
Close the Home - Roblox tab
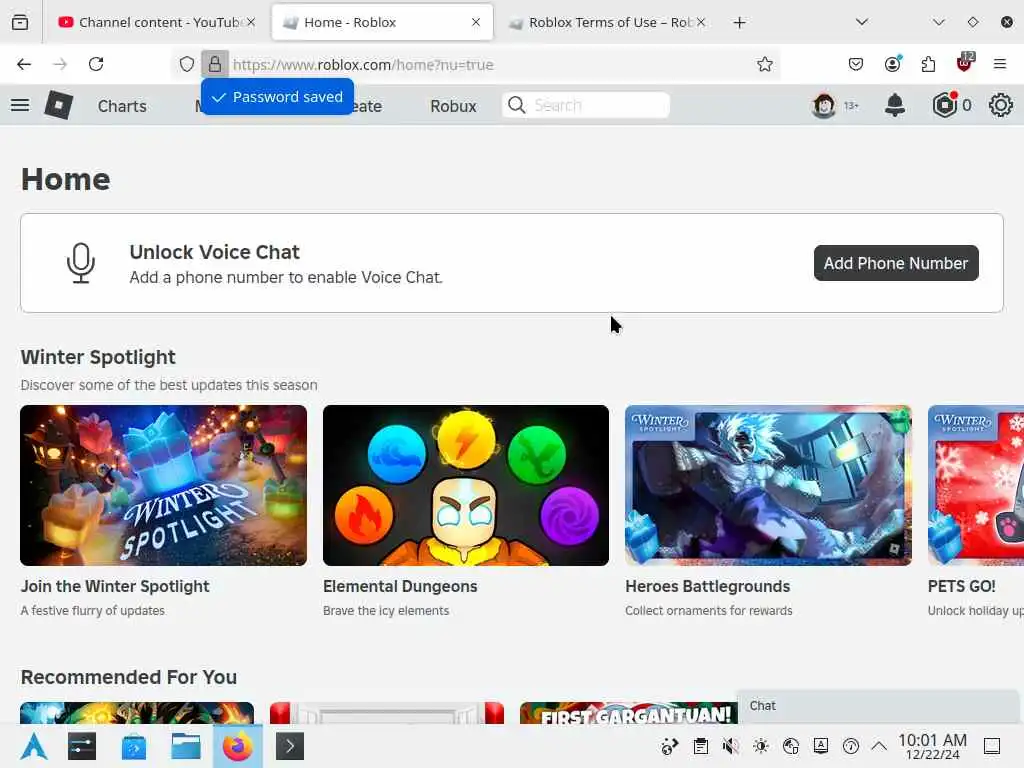[476, 22]
